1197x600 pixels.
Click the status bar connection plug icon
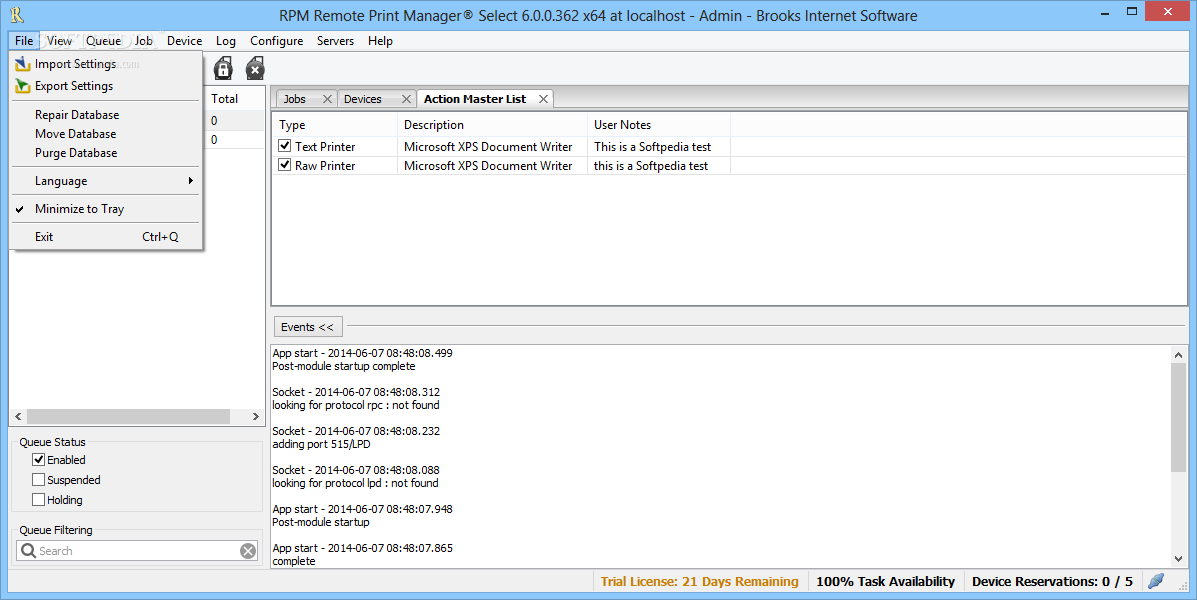1156,581
